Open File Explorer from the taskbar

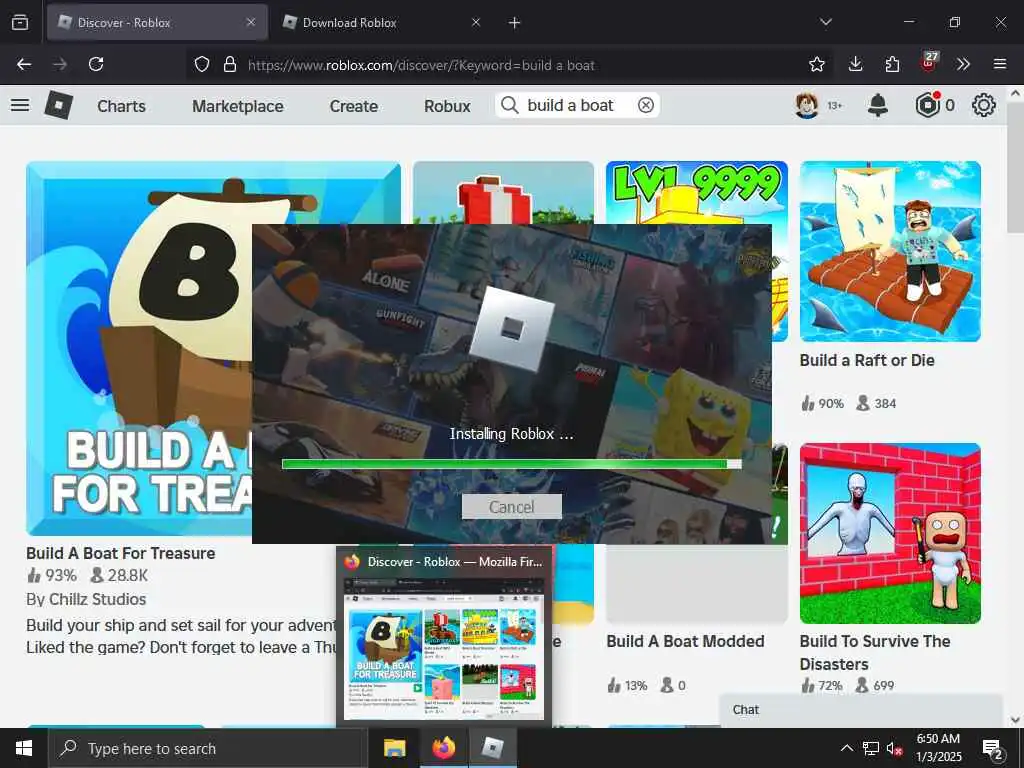[x=394, y=748]
